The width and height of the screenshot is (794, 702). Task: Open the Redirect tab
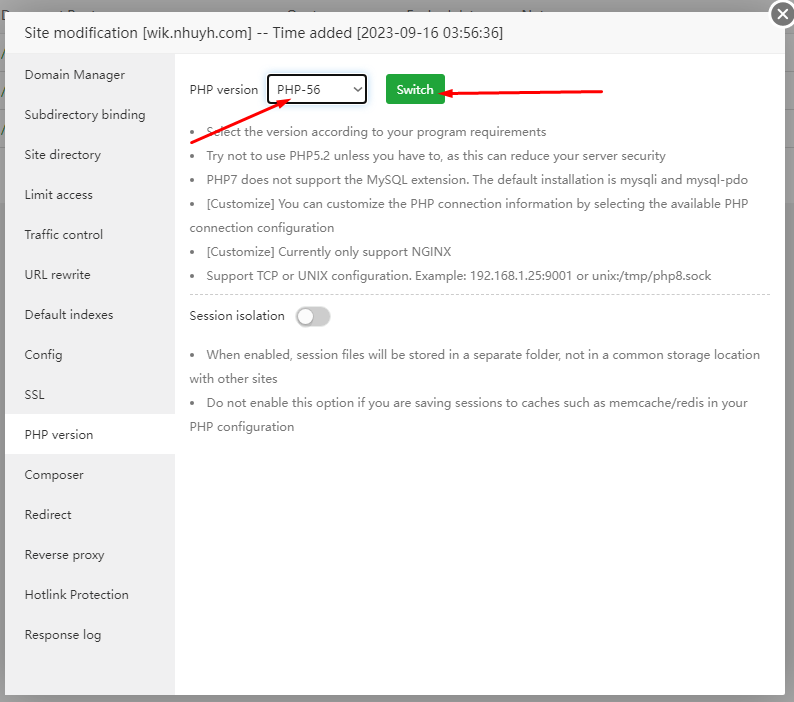pyautogui.click(x=90, y=515)
